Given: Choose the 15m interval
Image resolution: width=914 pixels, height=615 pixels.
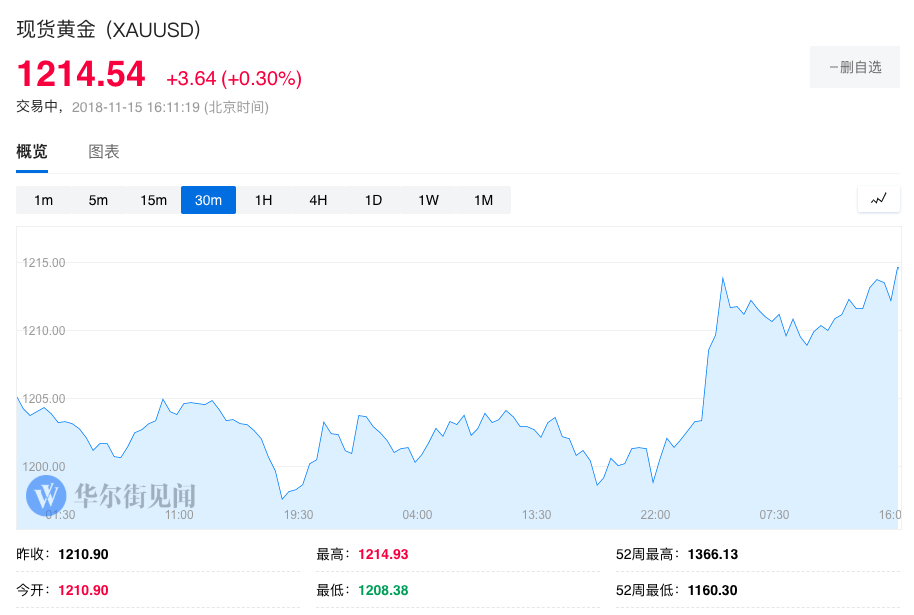Looking at the screenshot, I should pyautogui.click(x=153, y=200).
